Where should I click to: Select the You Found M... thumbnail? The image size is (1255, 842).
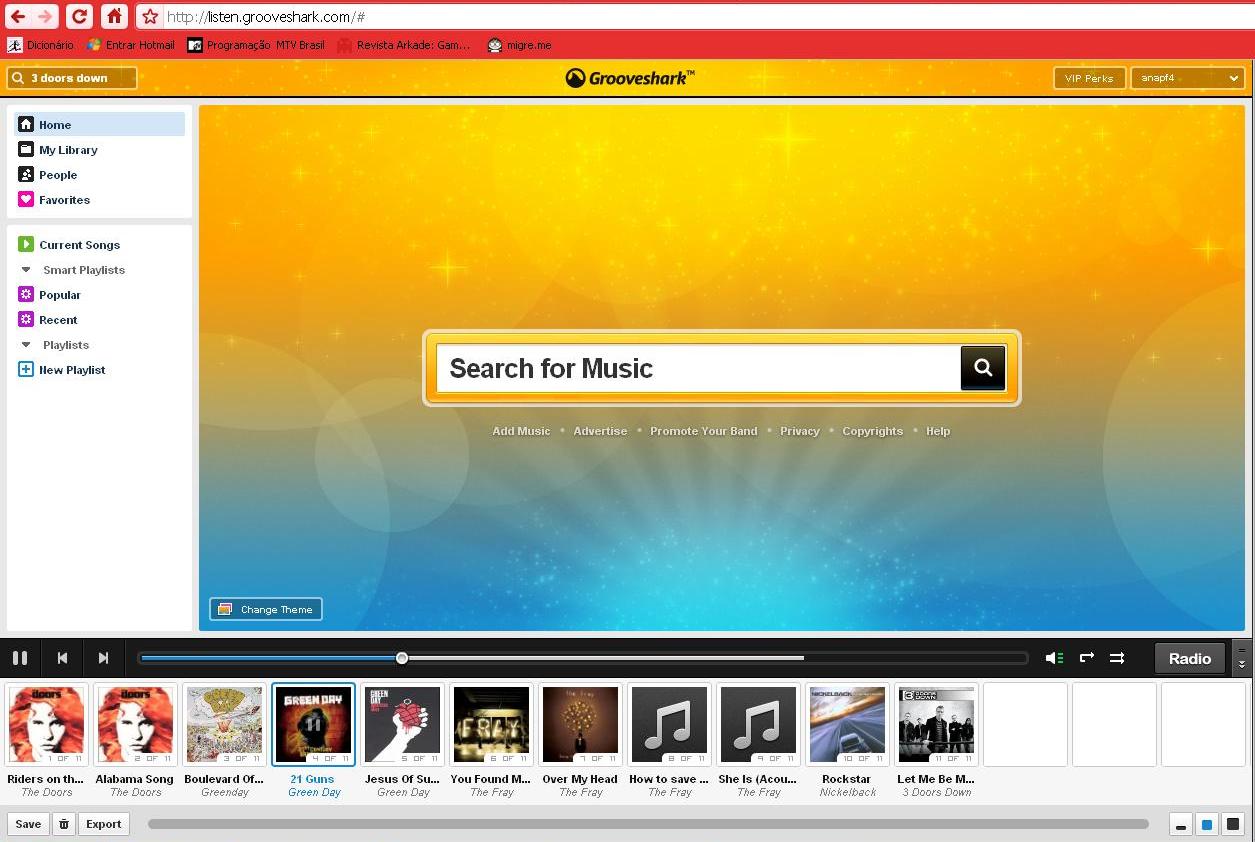(x=491, y=725)
